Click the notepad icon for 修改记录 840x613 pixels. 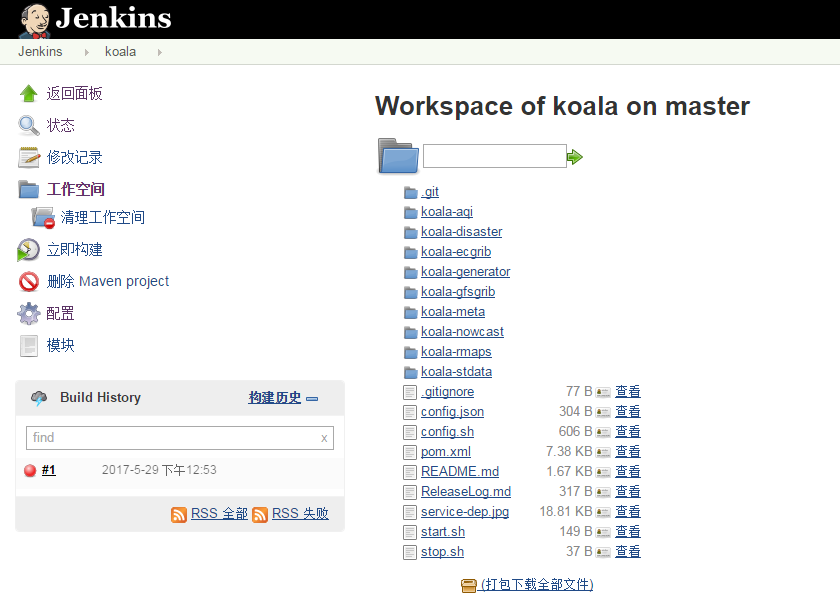28,158
